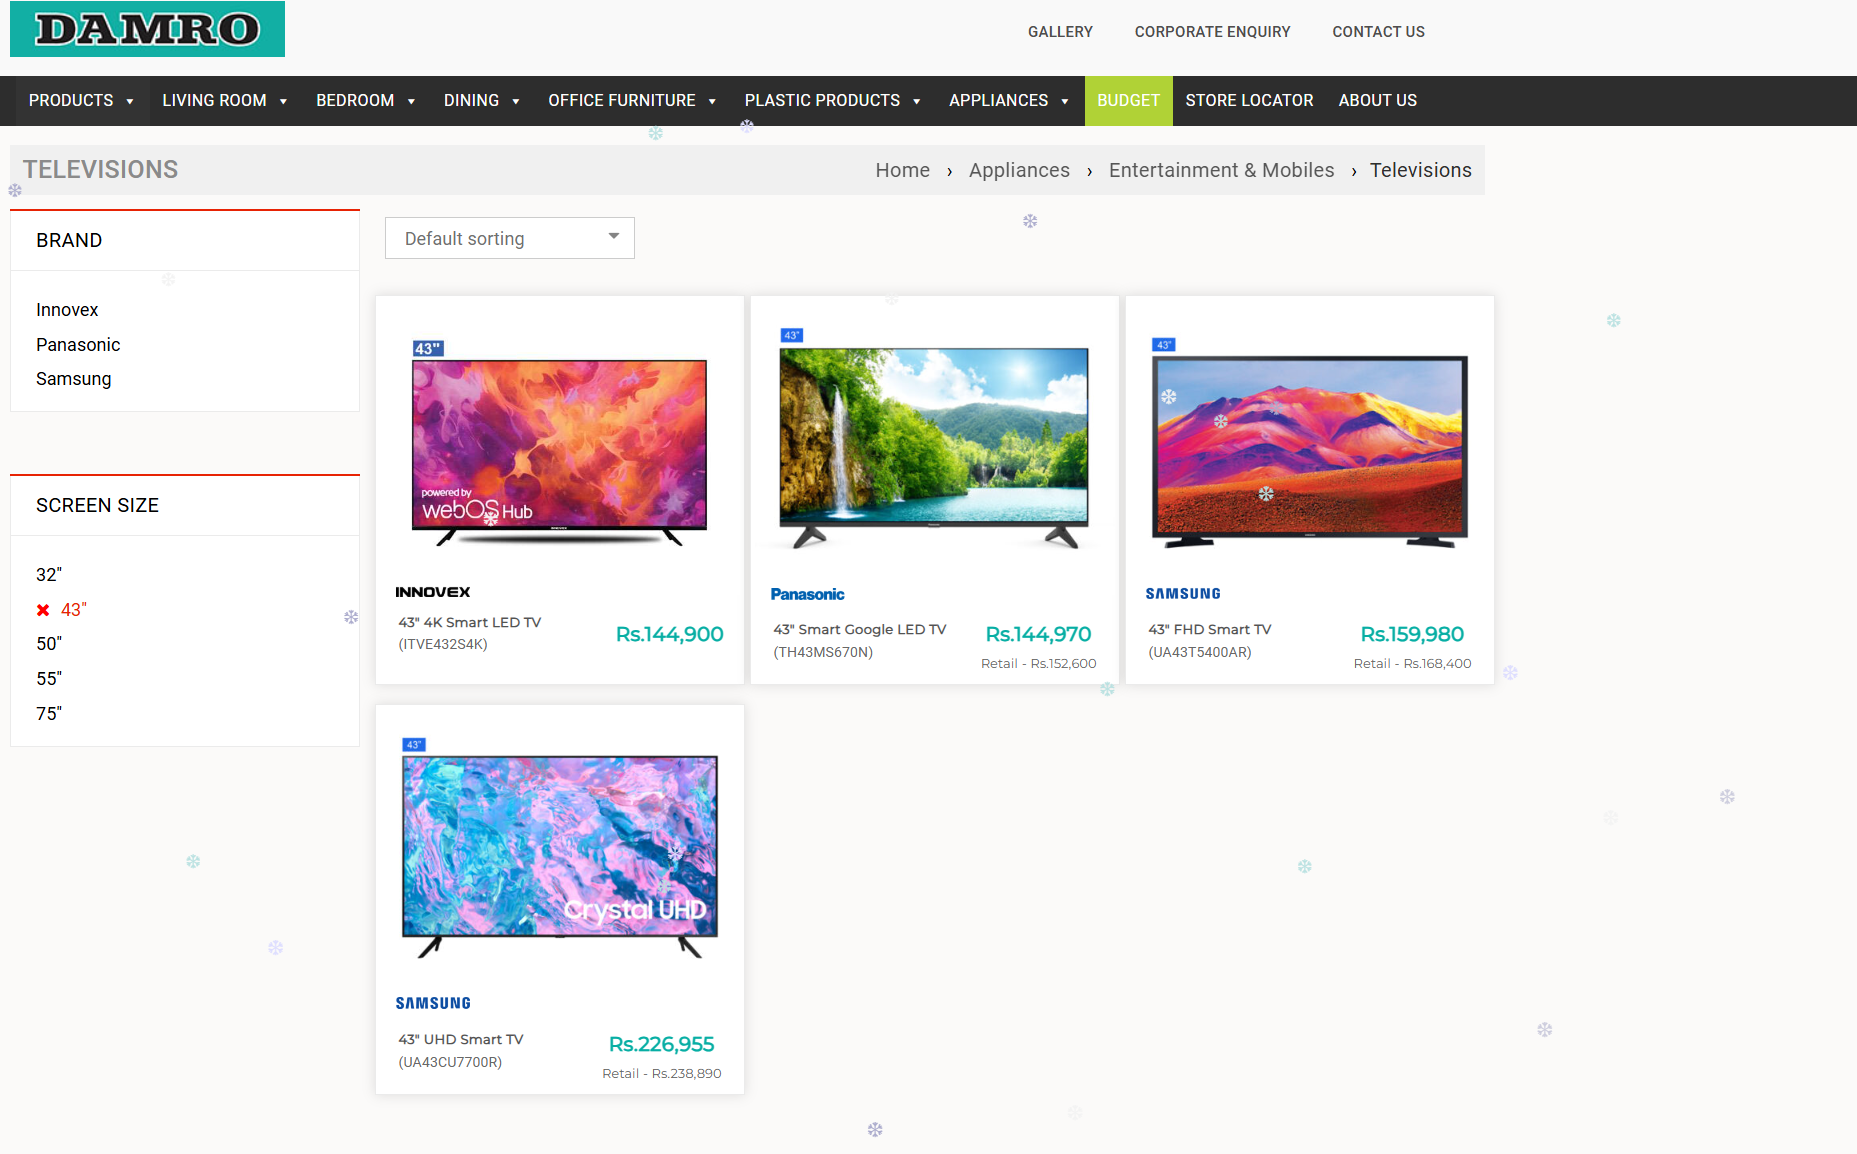Click the Samsung logo on the UHD Smart TV card
Viewport: 1857px width, 1154px height.
pos(433,1003)
